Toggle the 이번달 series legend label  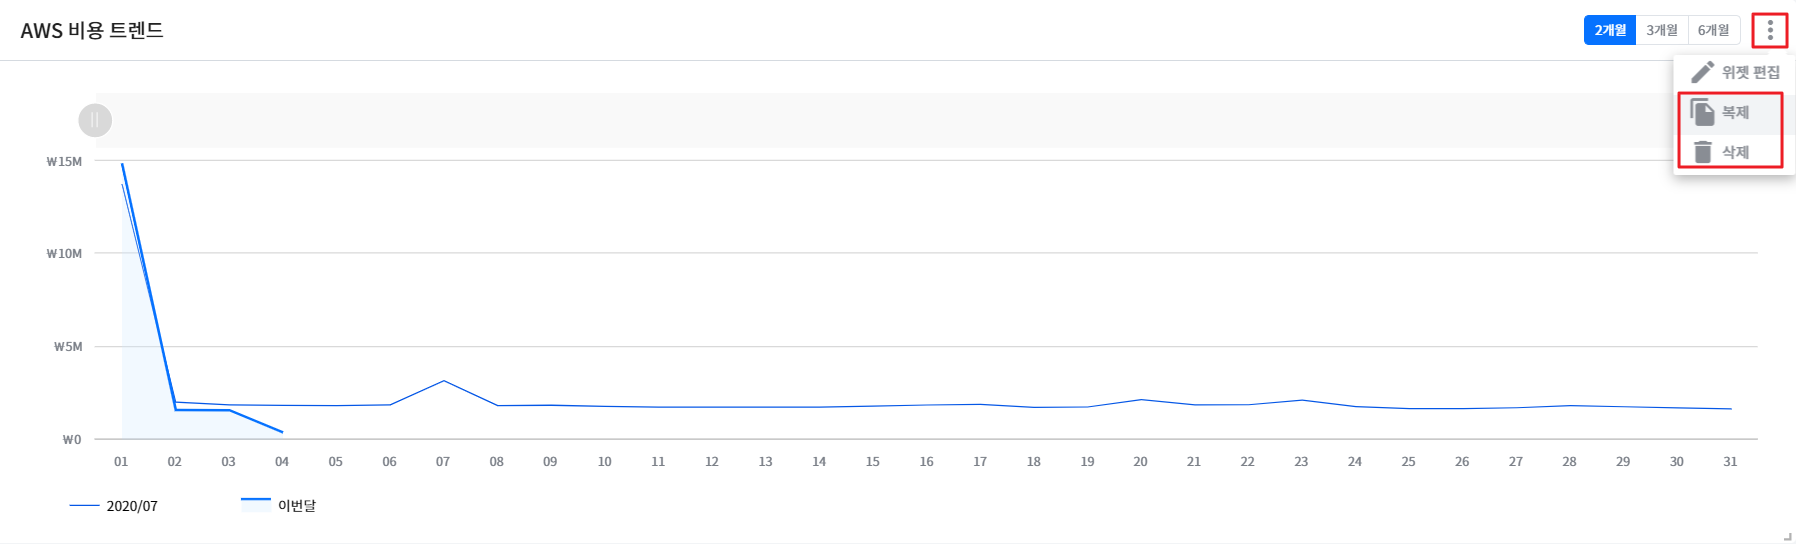(297, 506)
